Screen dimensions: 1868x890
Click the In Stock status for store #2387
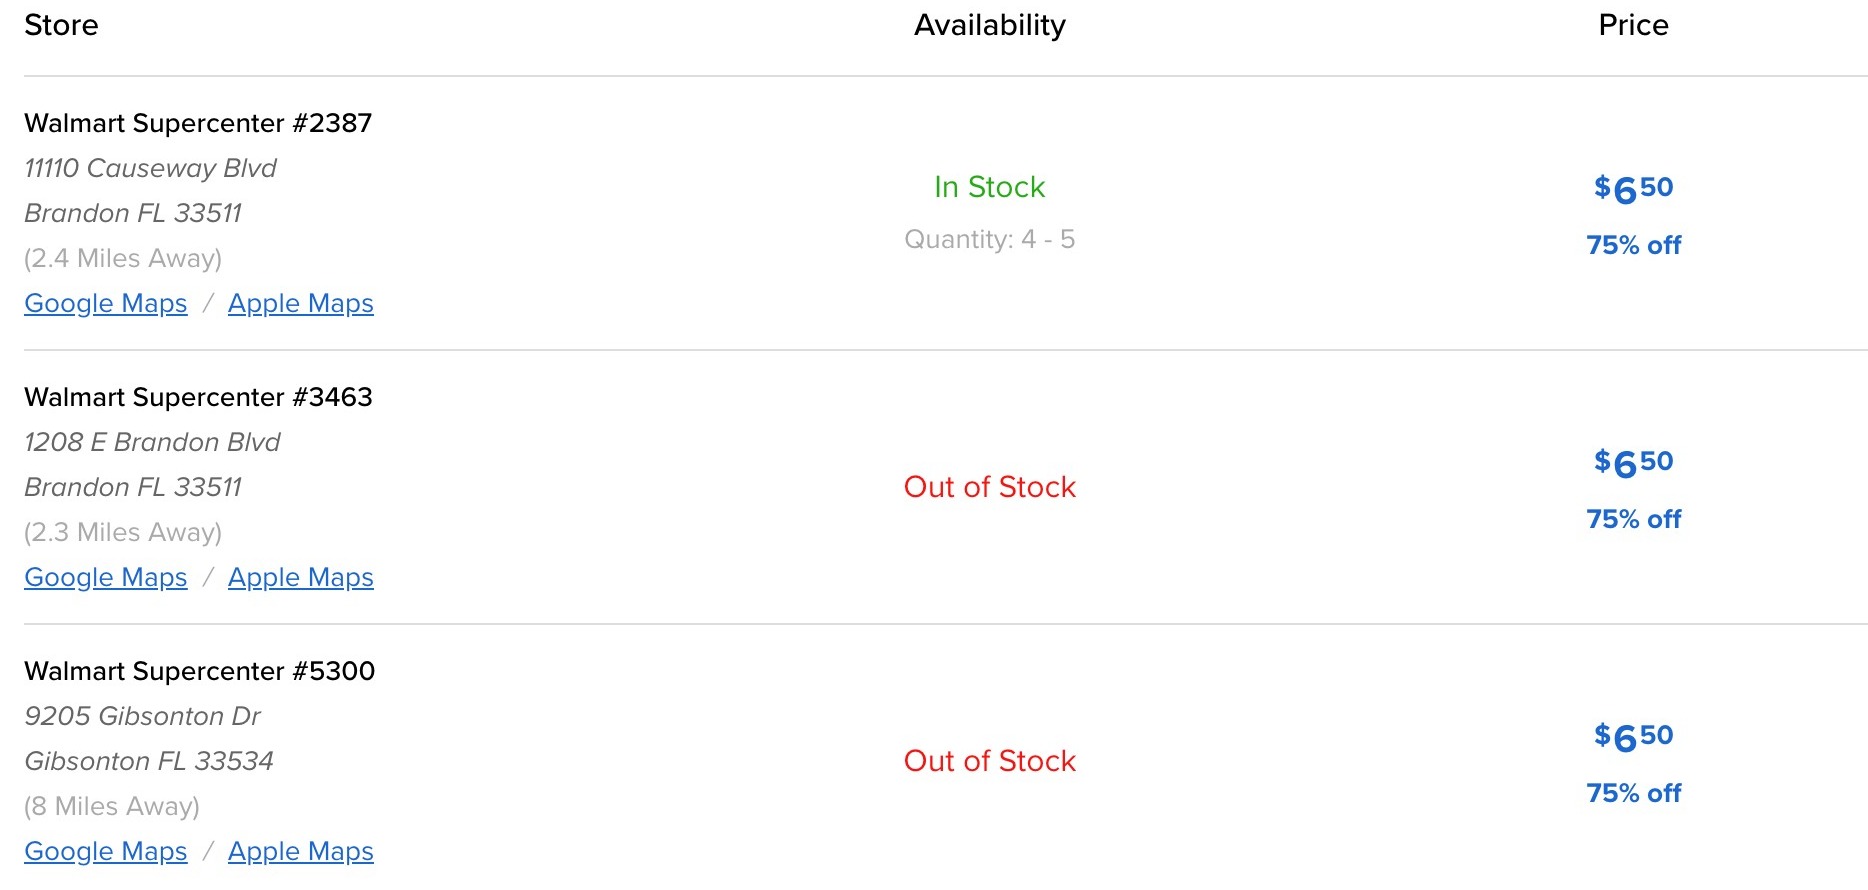click(988, 187)
